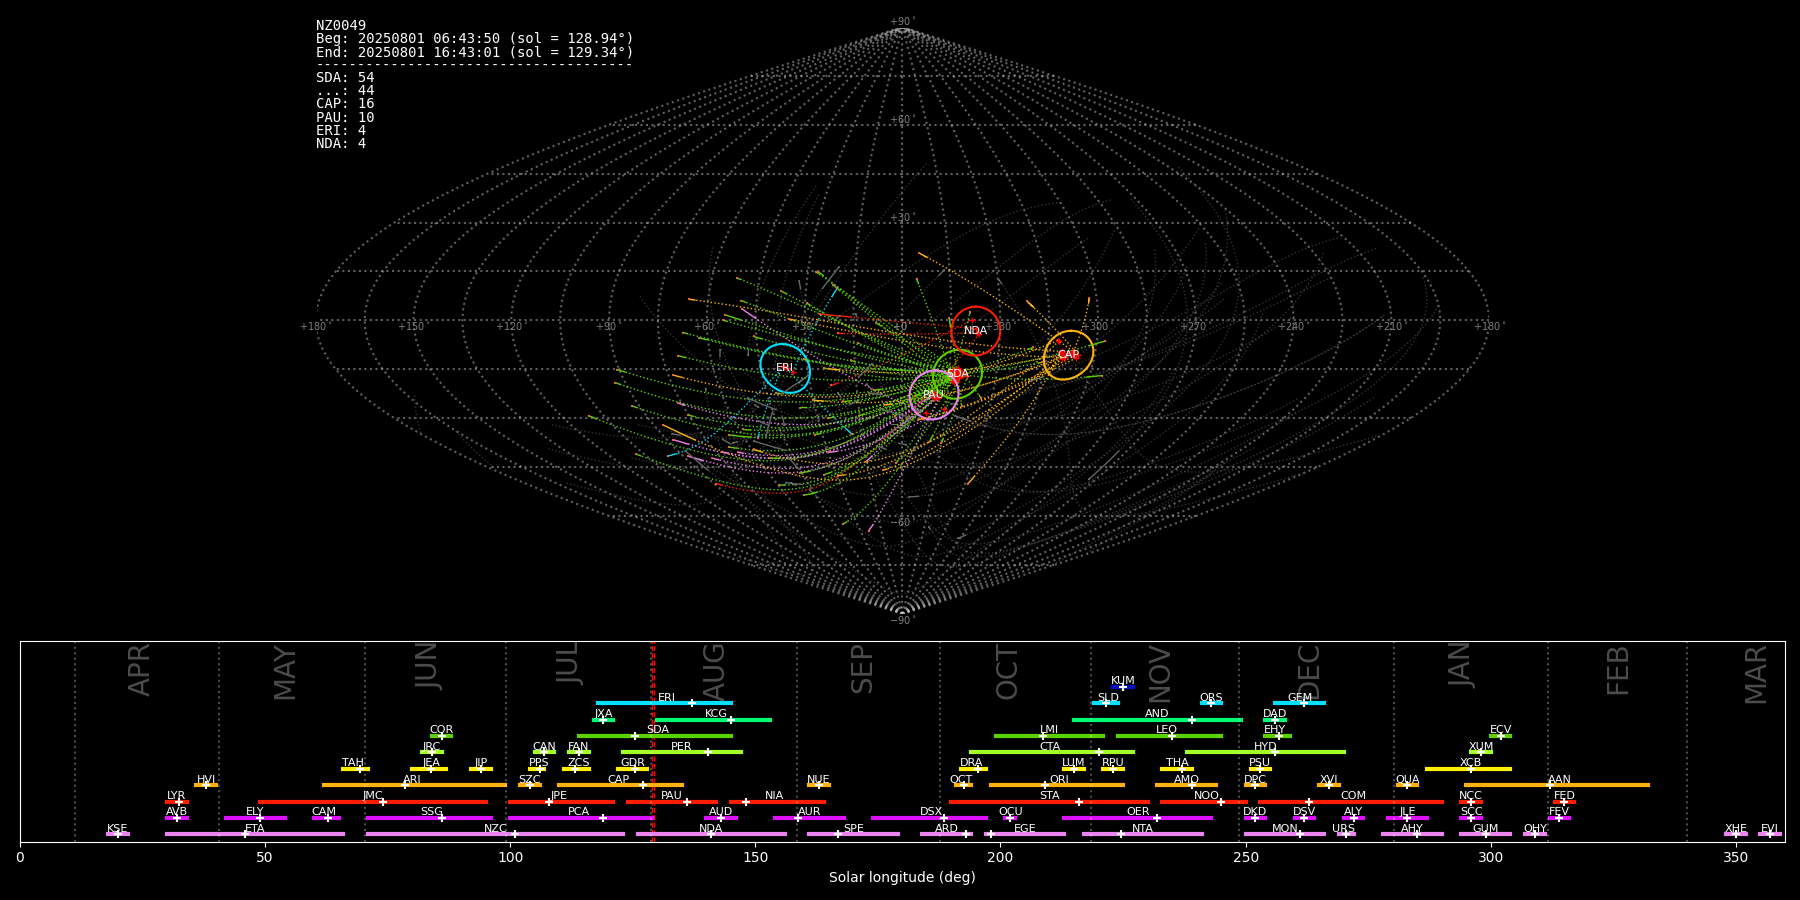The image size is (1800, 900).
Task: Click the APR month label in timeline
Action: pos(139,670)
